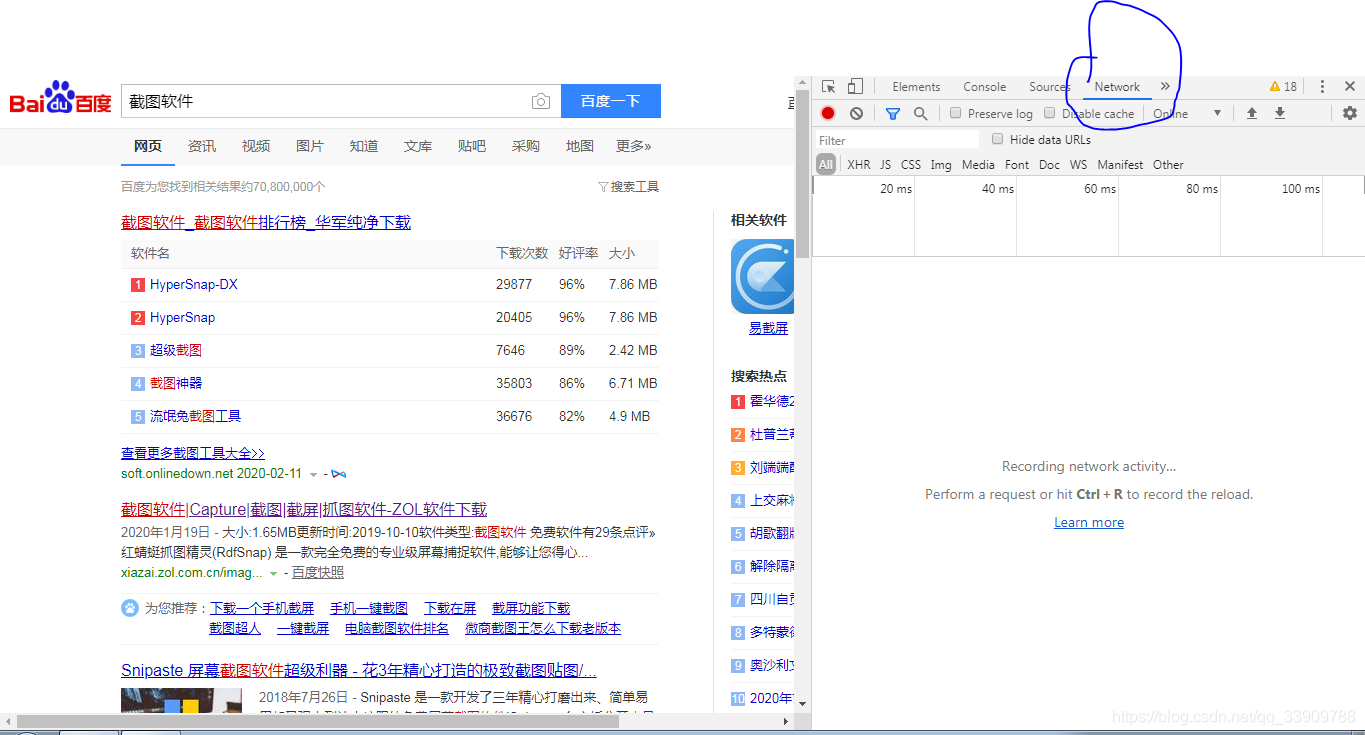Filter requests by CSS

coord(911,165)
